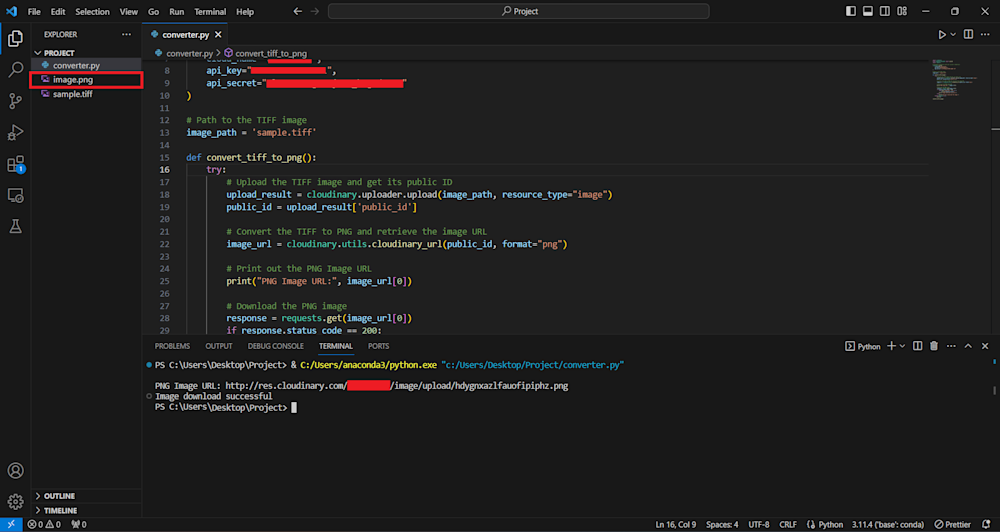Open the Manage gear in activity bar
The width and height of the screenshot is (1000, 532).
(15, 501)
